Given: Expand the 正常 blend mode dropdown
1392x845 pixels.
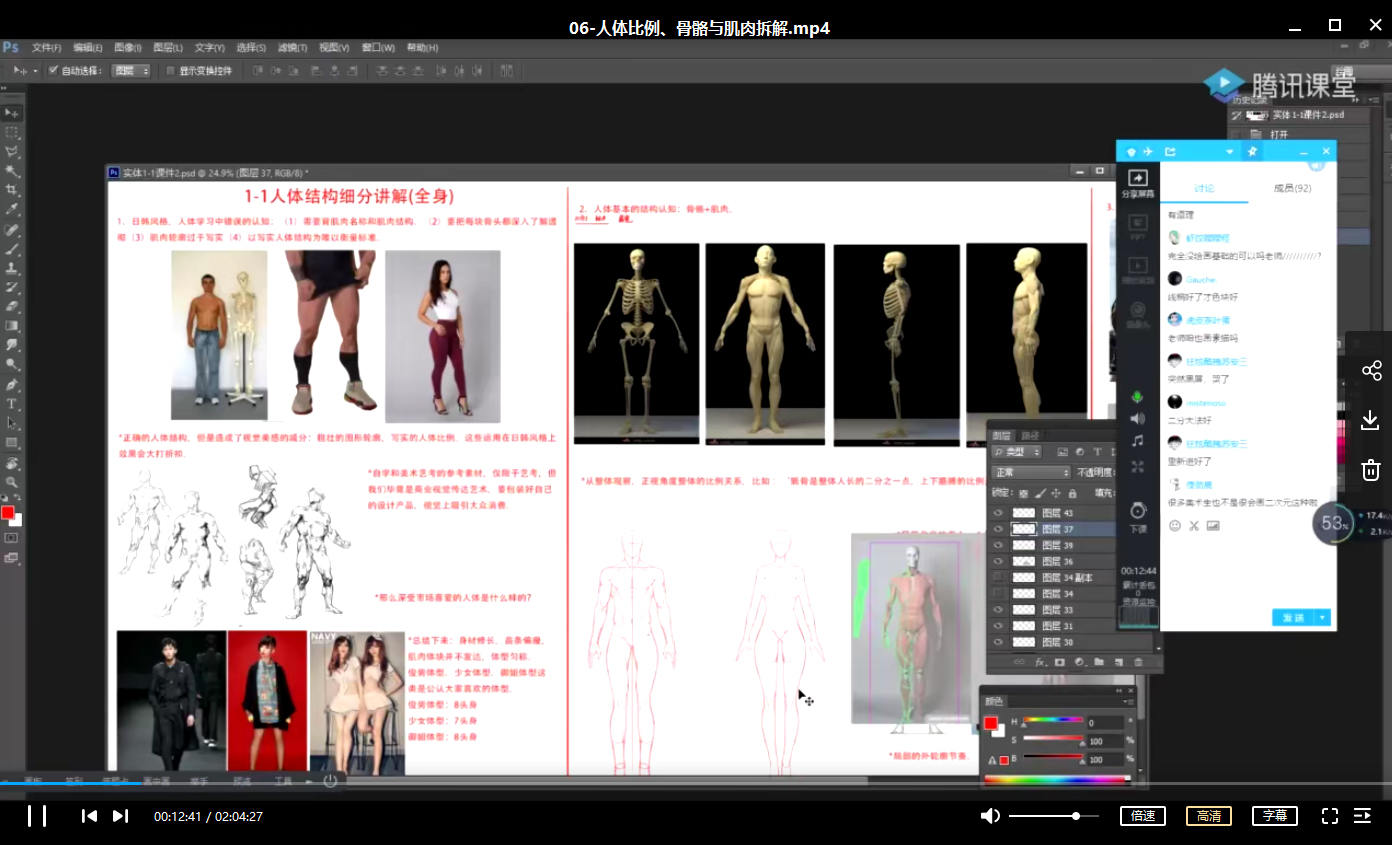Looking at the screenshot, I should click(x=1030, y=472).
